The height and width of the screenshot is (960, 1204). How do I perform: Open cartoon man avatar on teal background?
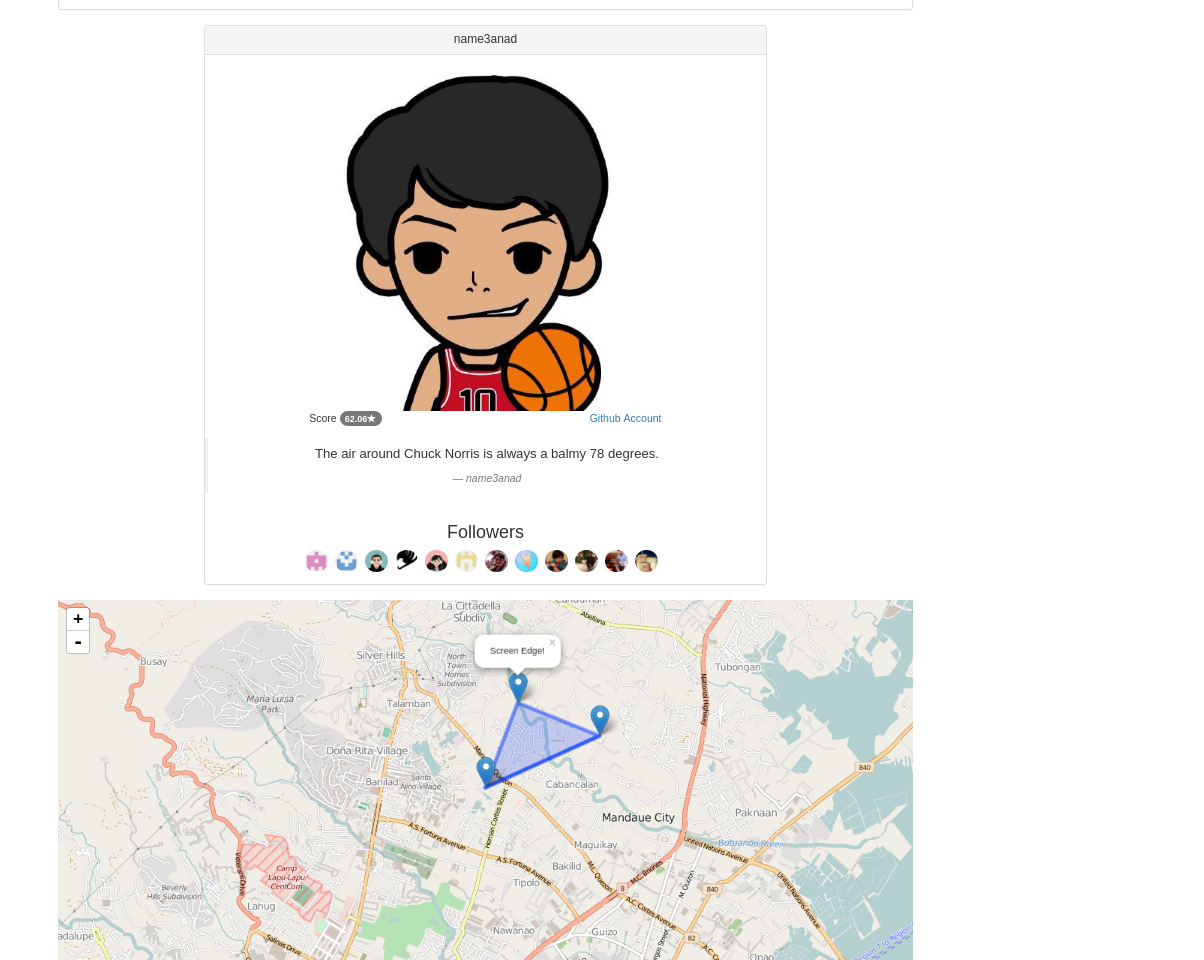click(x=377, y=561)
